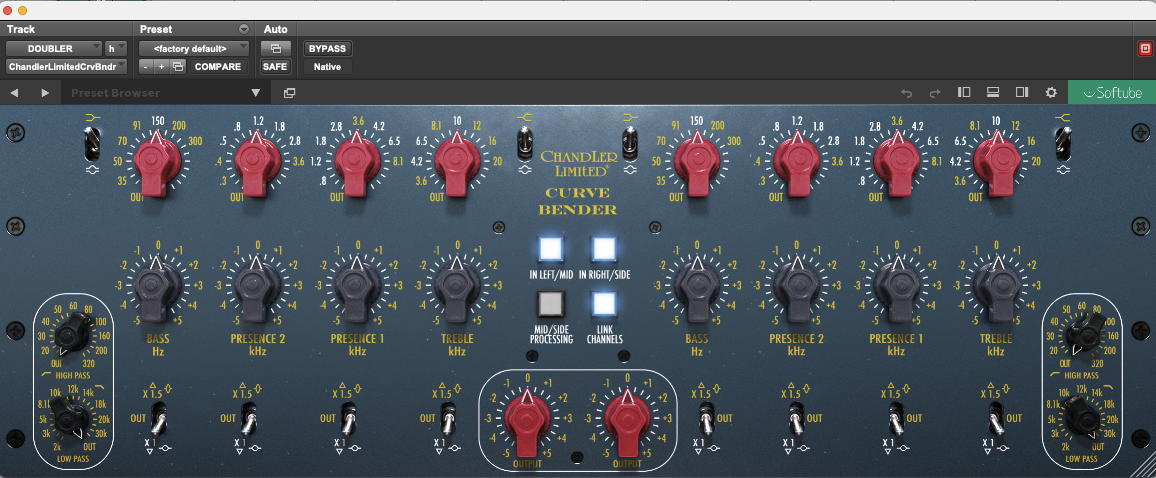Click the Softube logo button

coord(1112,93)
